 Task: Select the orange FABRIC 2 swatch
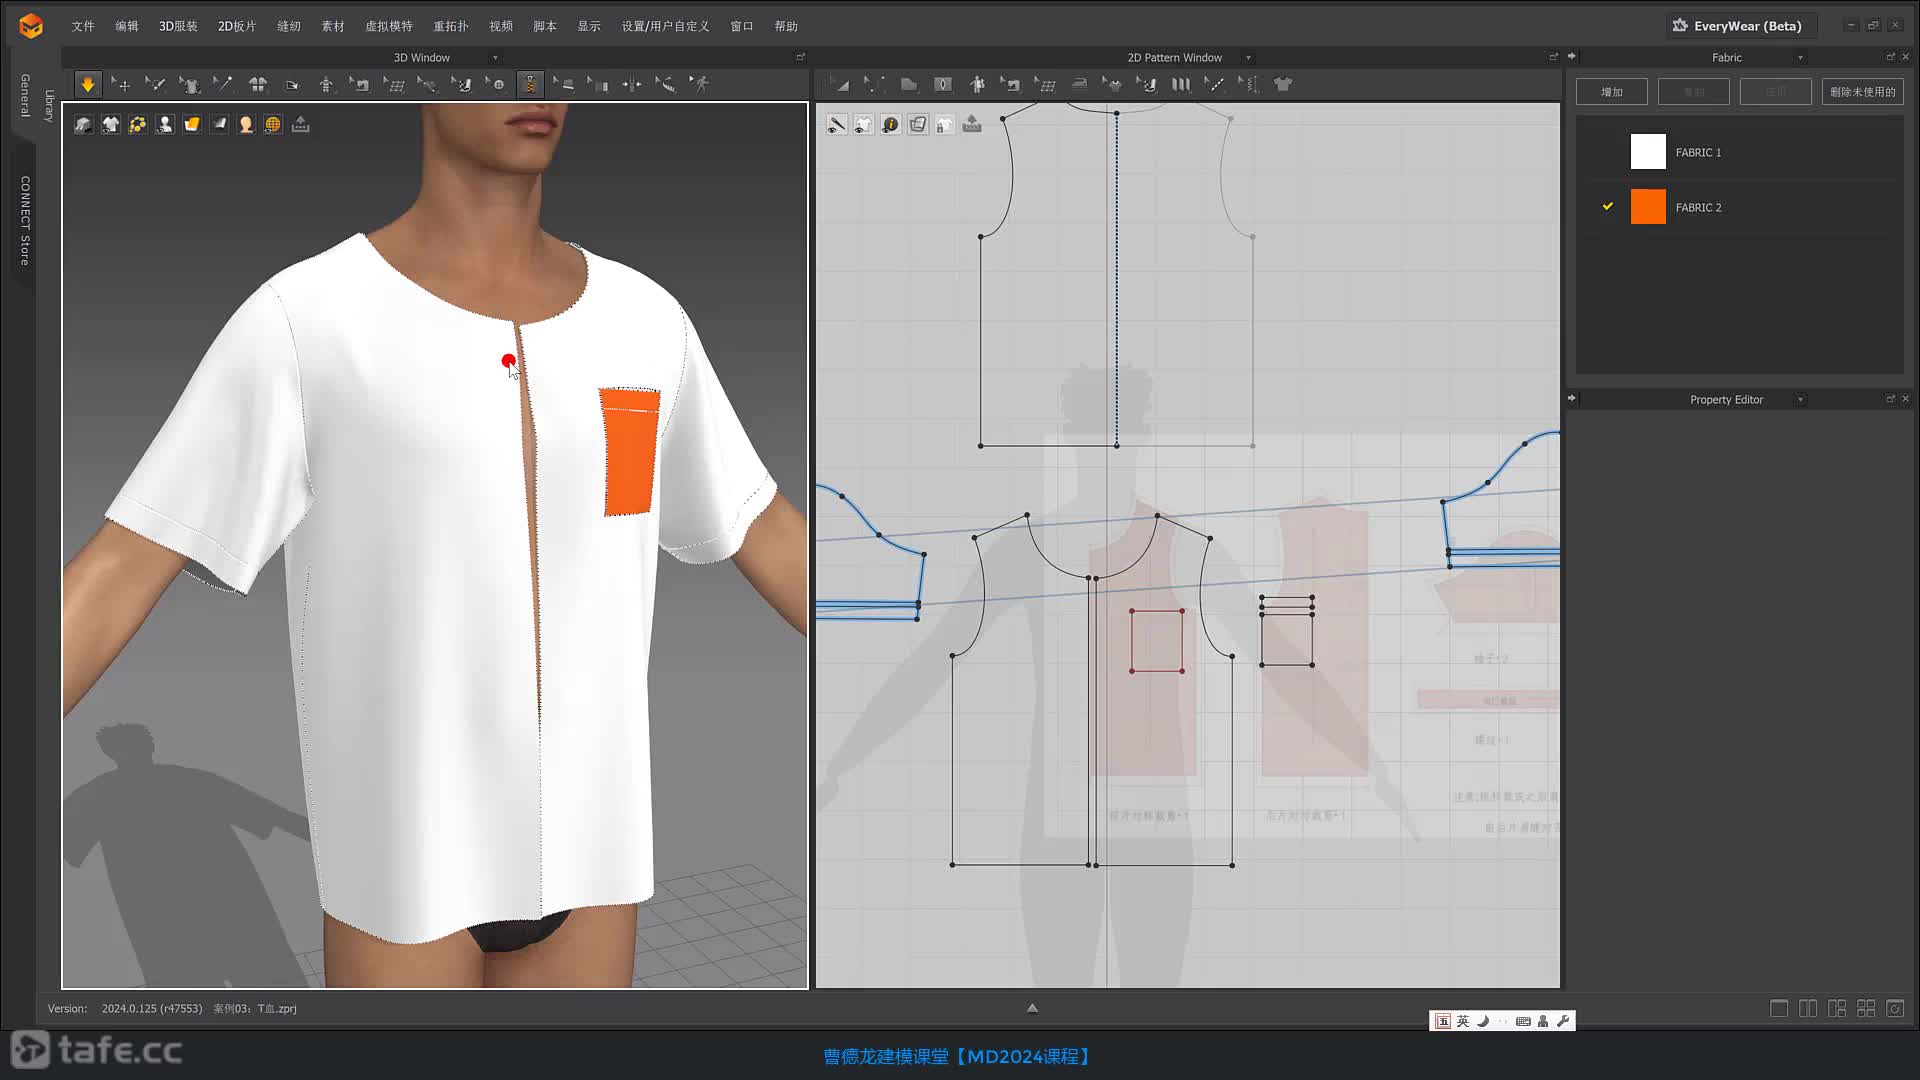[x=1648, y=207]
